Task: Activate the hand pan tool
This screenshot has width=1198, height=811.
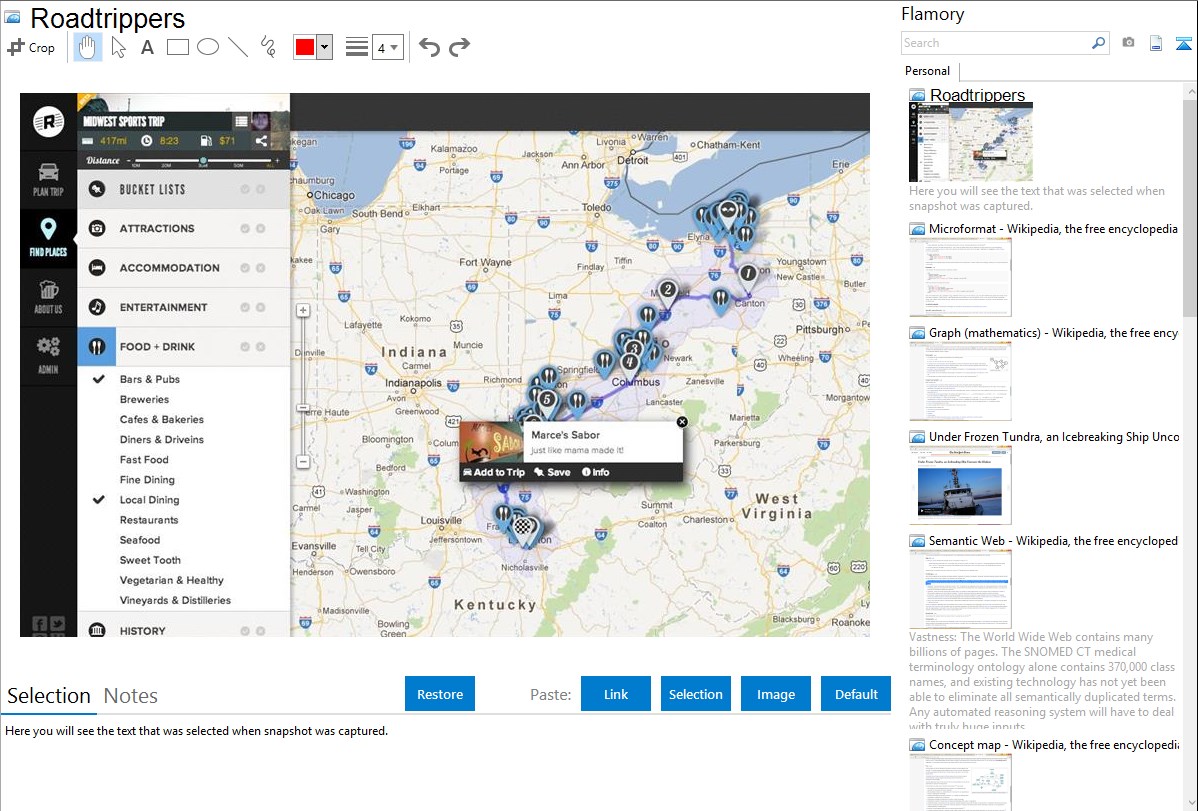Action: coord(88,47)
